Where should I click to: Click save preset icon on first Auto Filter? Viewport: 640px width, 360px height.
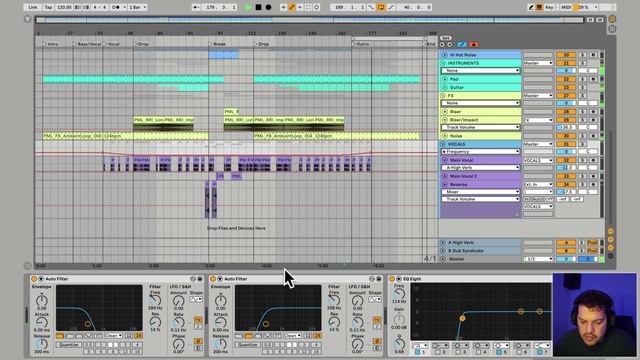200,279
